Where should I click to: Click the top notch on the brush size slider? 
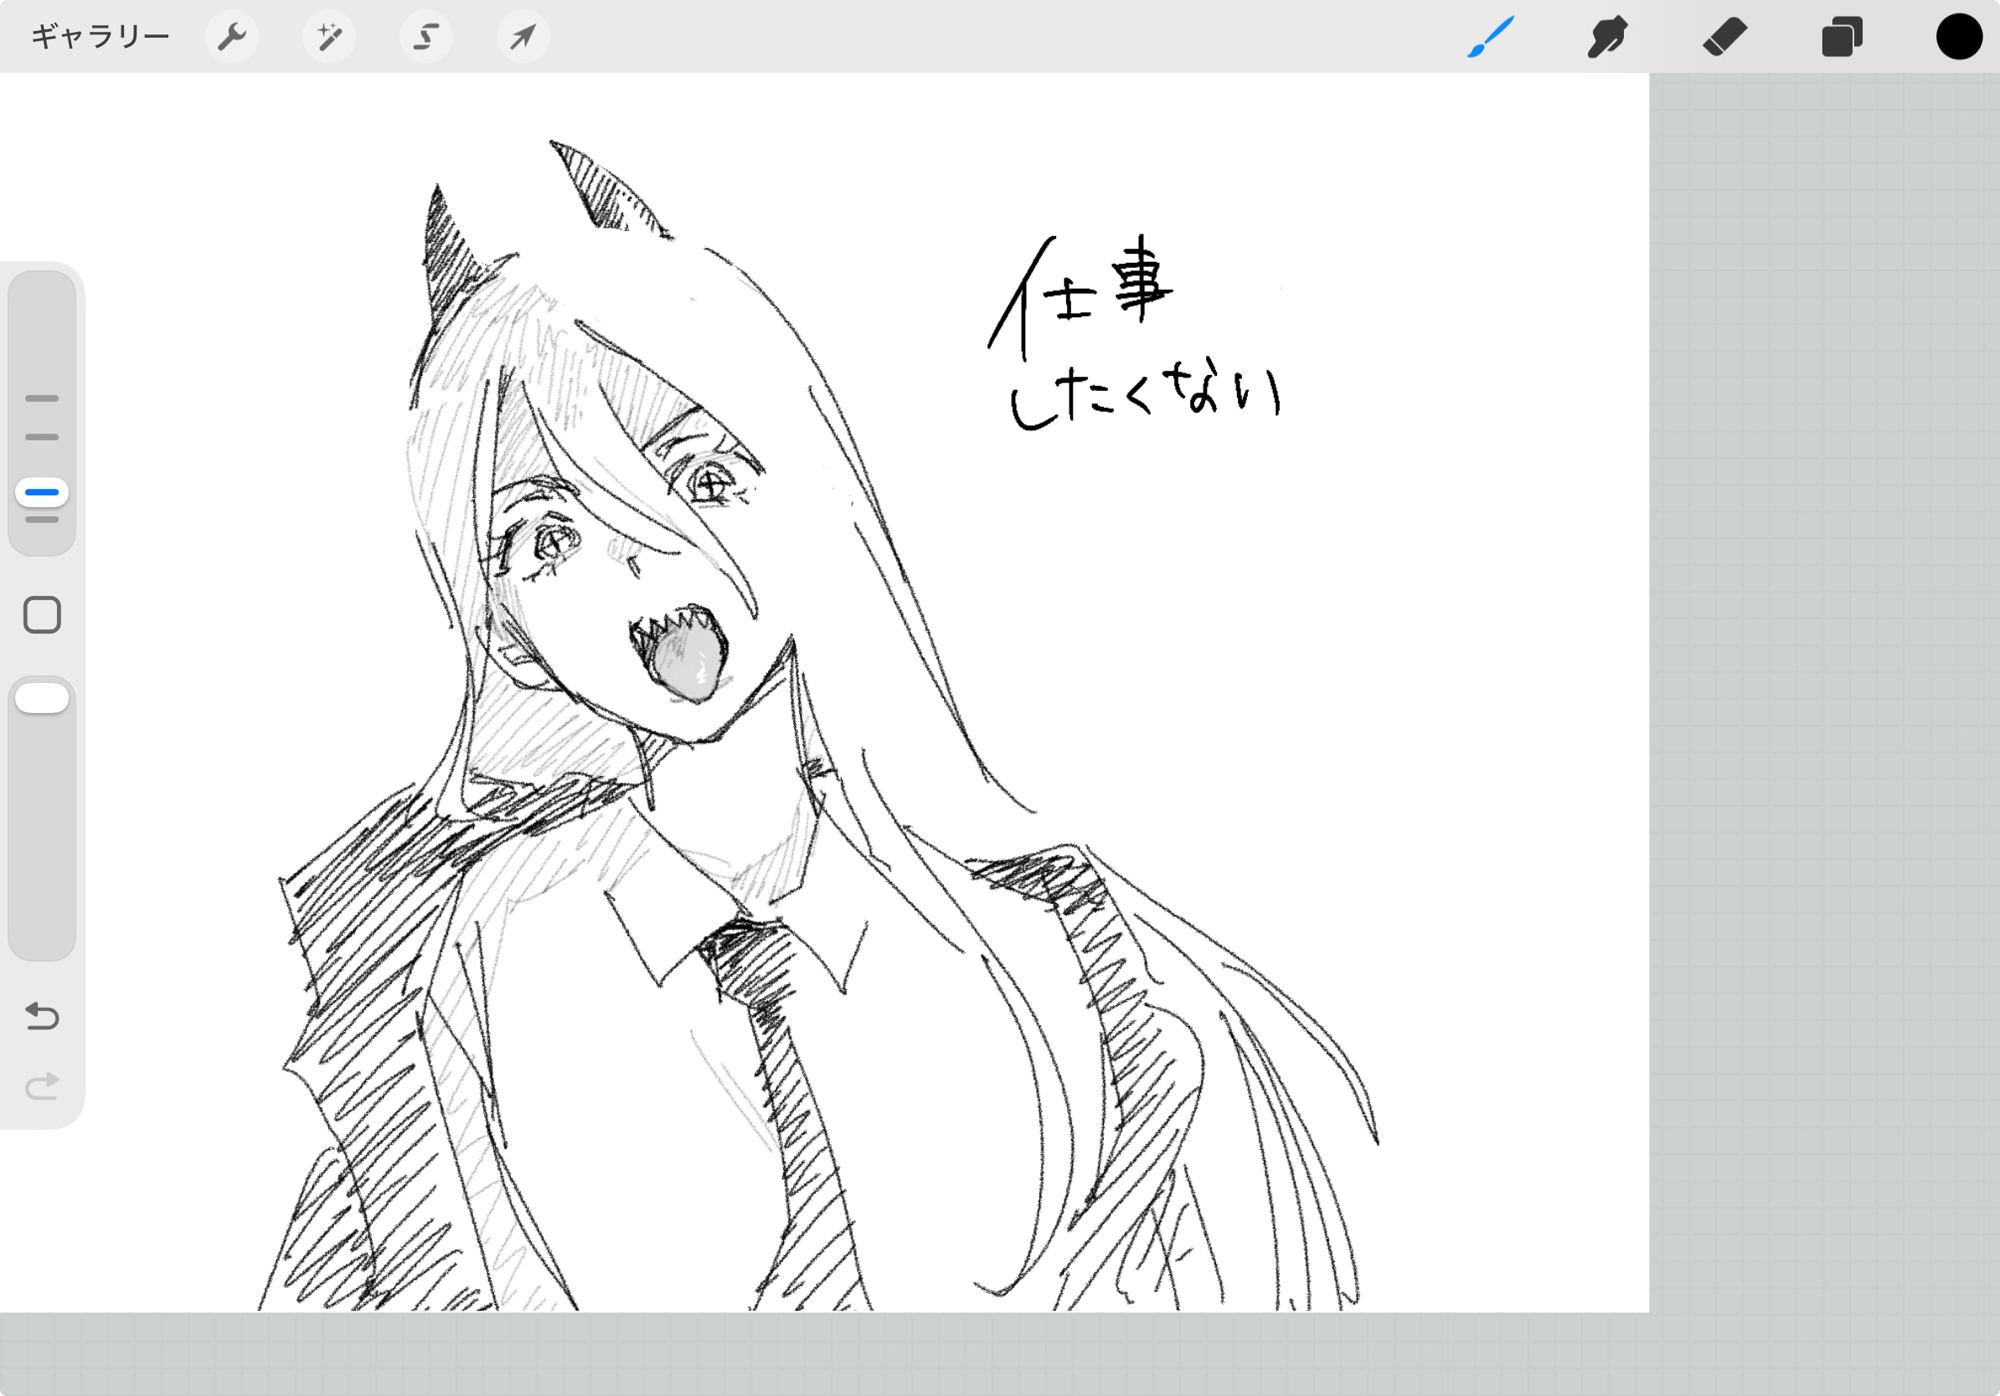coord(42,398)
